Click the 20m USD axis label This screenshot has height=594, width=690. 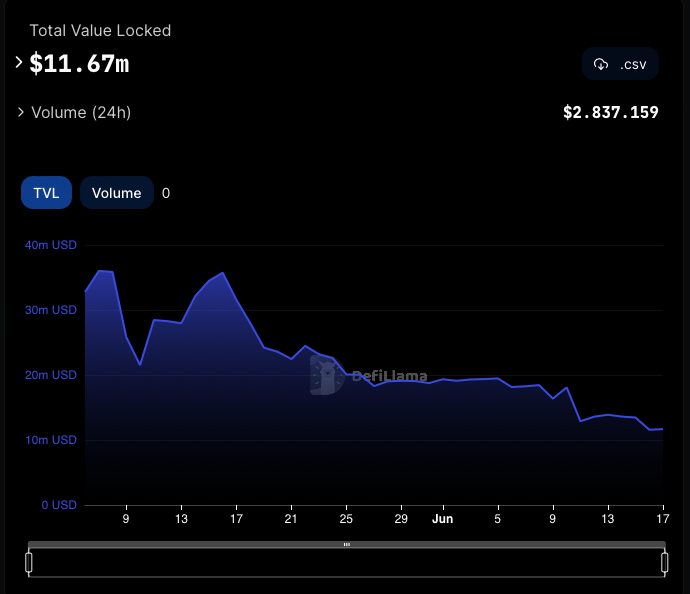51,375
